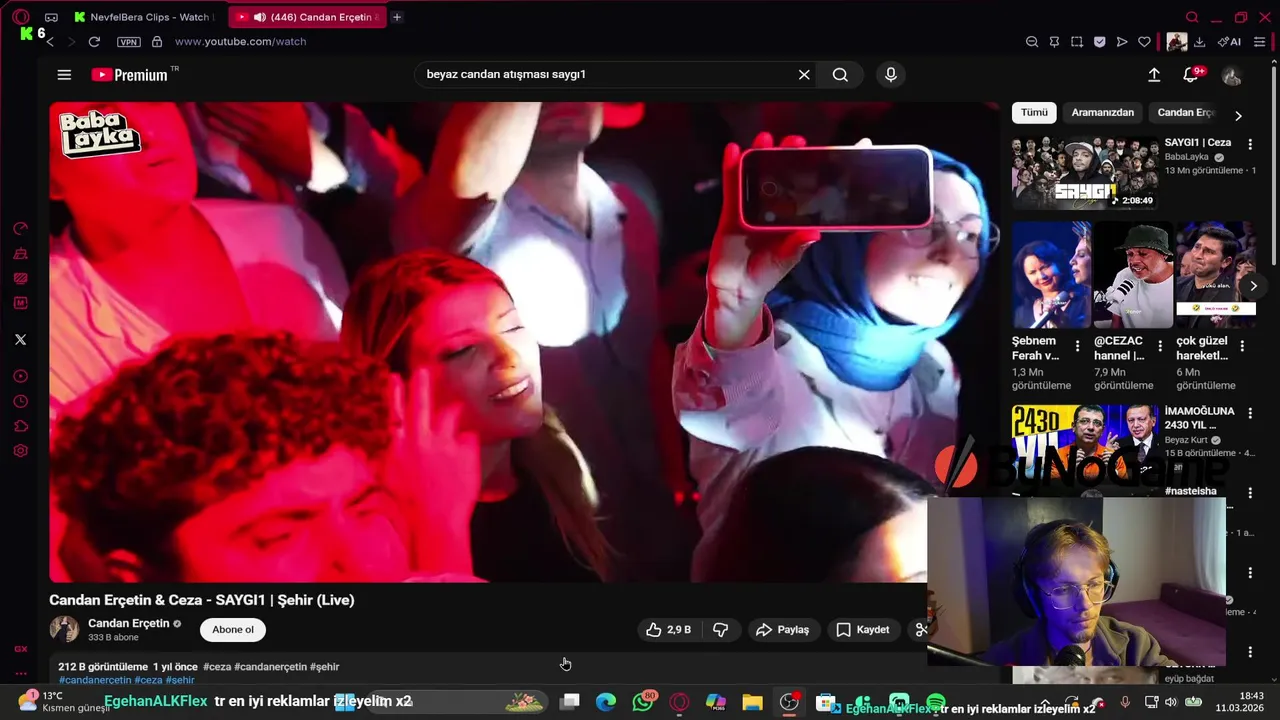Open the Opera GX main menu logo
The height and width of the screenshot is (720, 1280).
tap(21, 17)
